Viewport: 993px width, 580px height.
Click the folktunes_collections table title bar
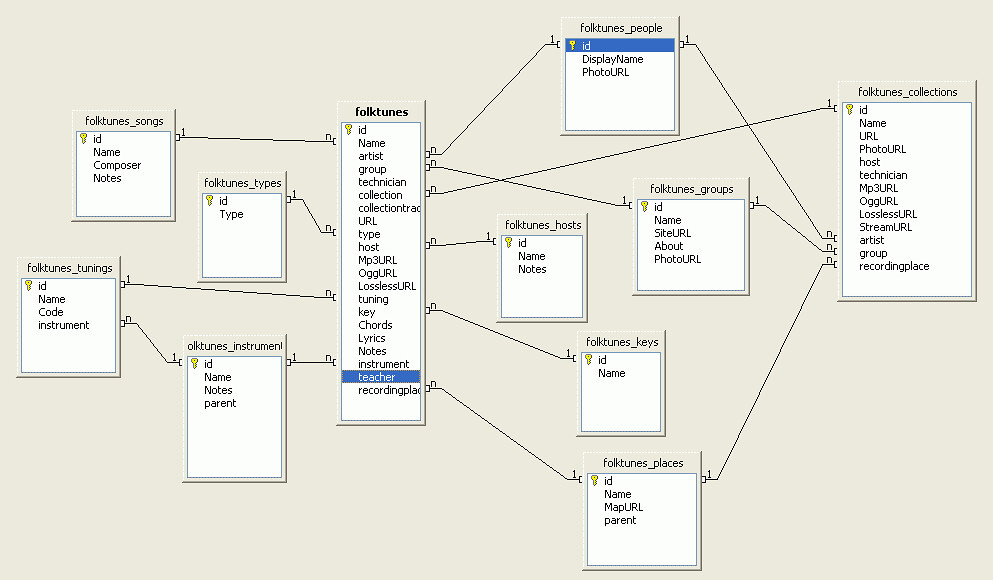click(907, 92)
